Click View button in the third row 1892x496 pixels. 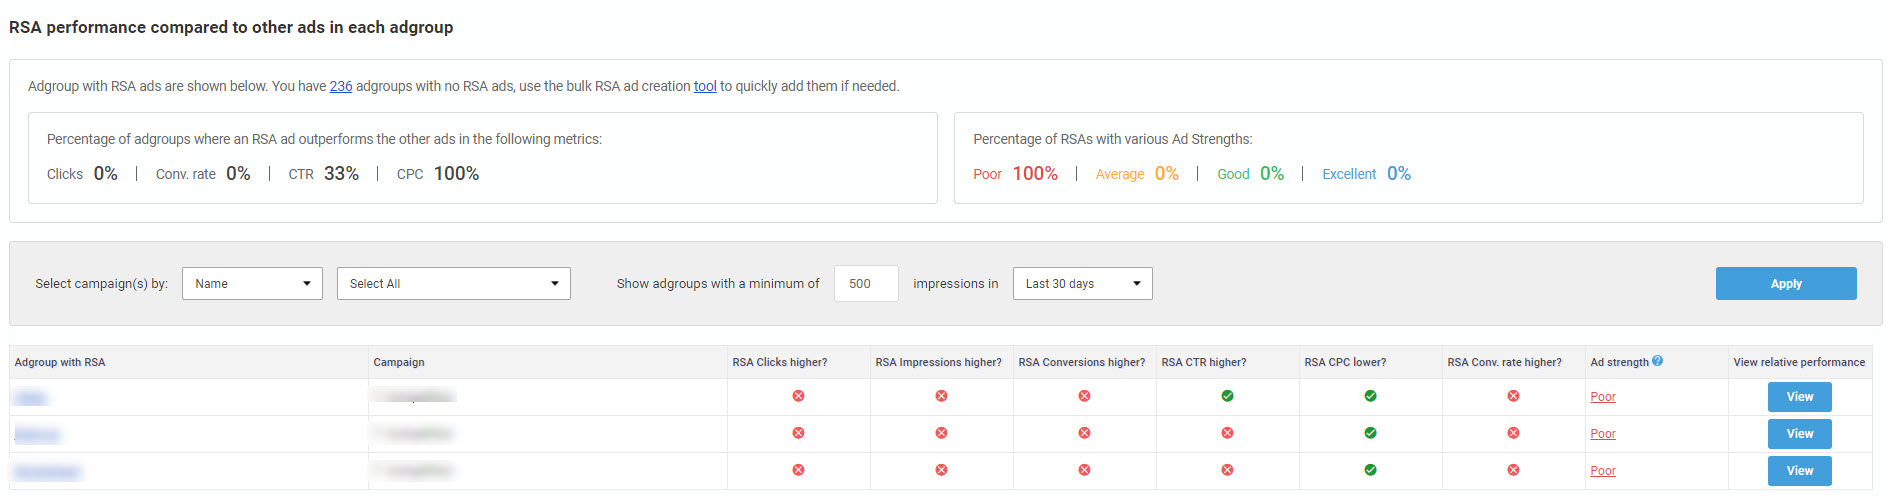[1799, 471]
